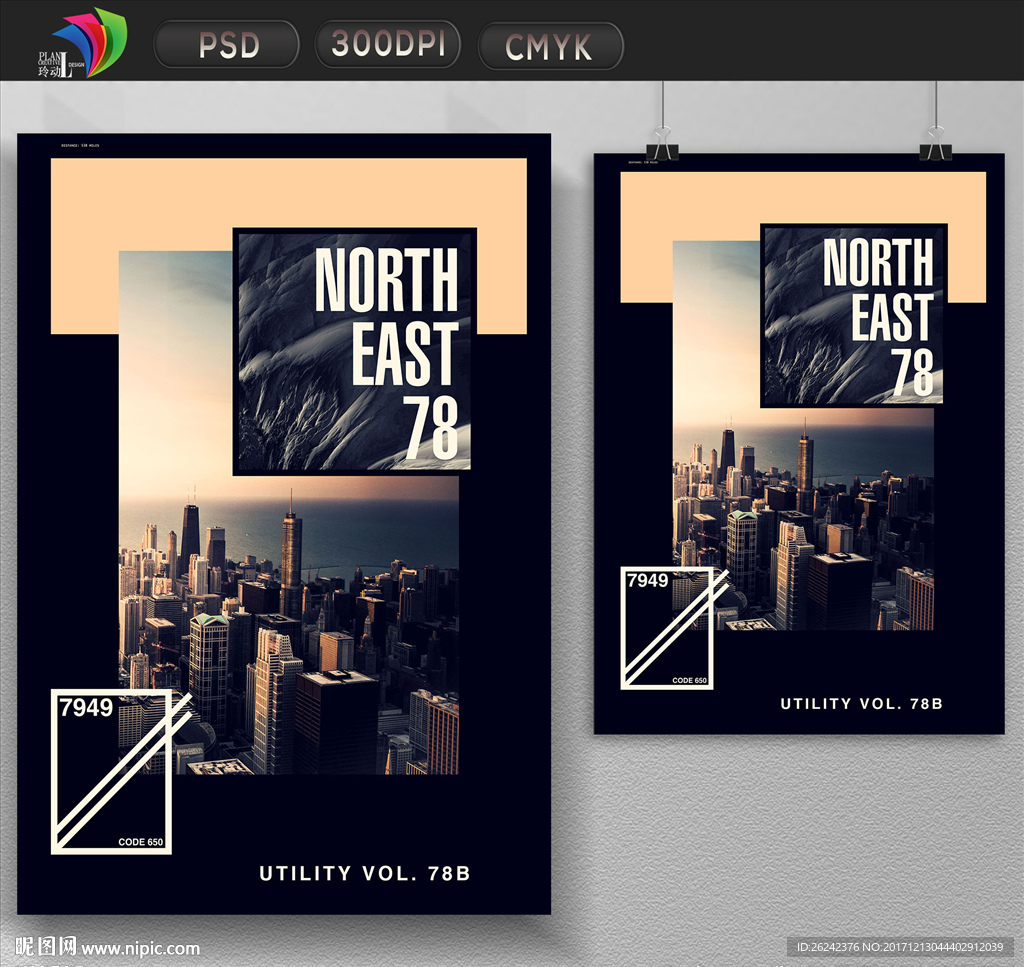Click the left binder clip
Screen dimensions: 1024x967
pos(662,142)
